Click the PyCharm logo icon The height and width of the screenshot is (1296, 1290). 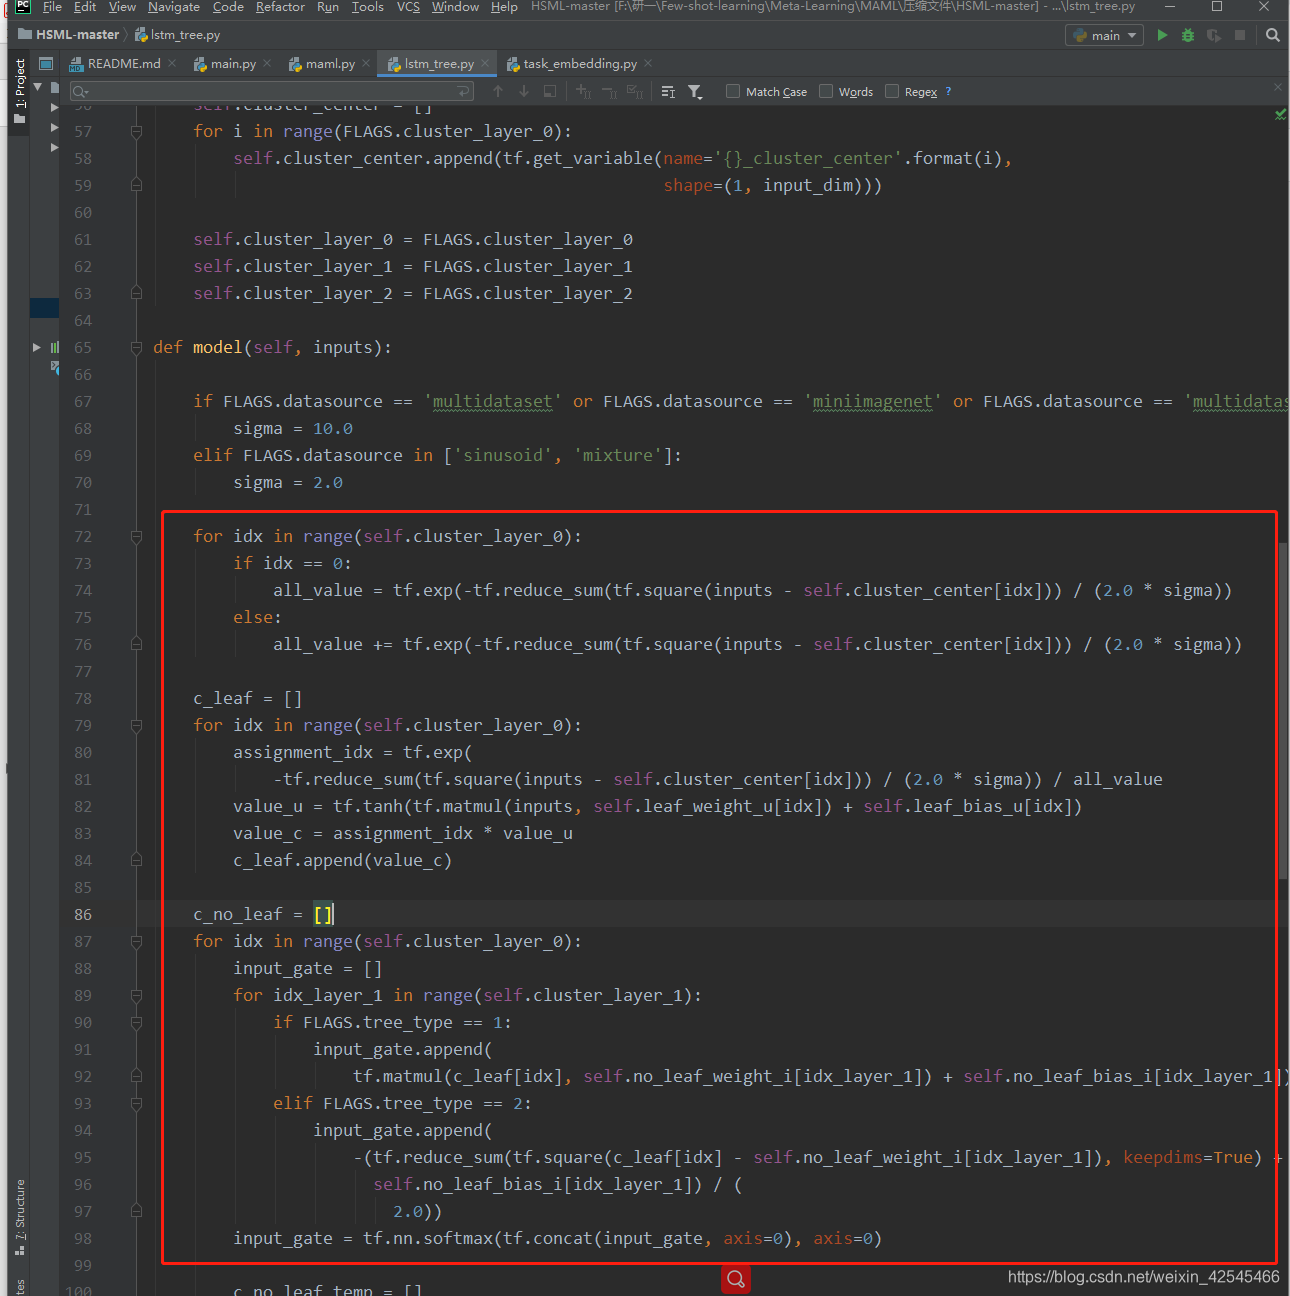pyautogui.click(x=23, y=7)
